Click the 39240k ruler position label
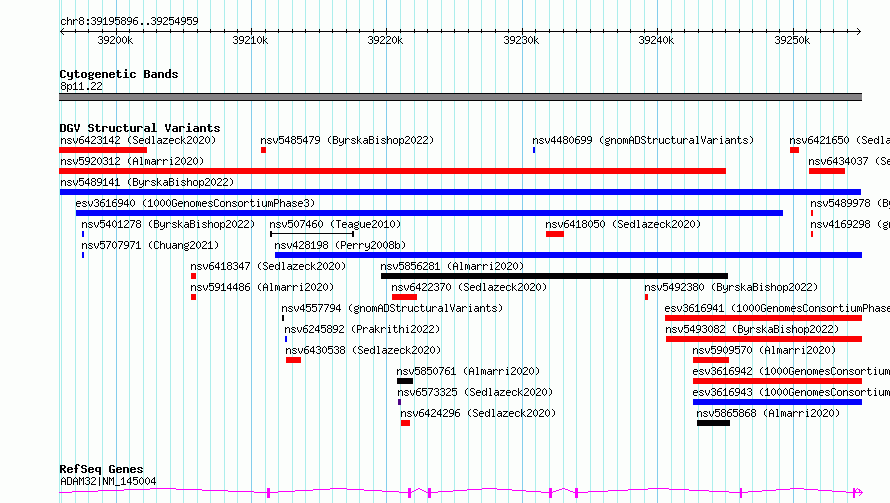 tap(656, 40)
